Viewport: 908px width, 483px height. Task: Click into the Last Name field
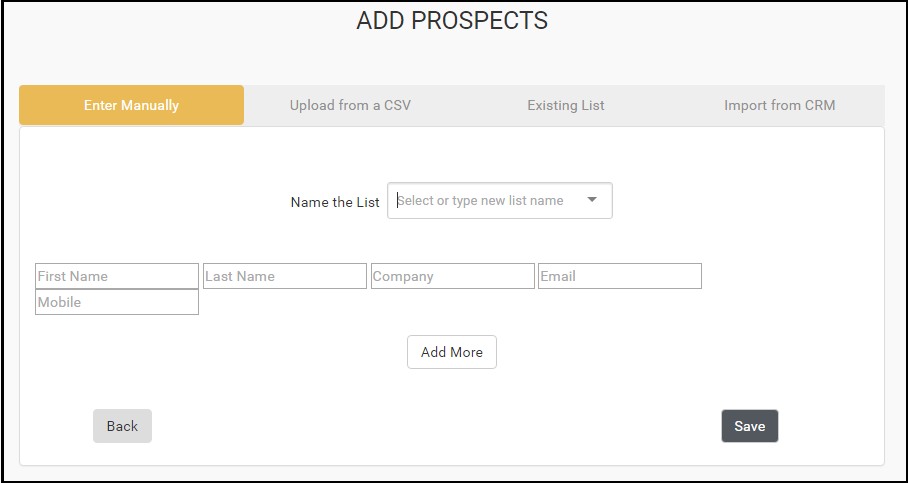pos(285,276)
